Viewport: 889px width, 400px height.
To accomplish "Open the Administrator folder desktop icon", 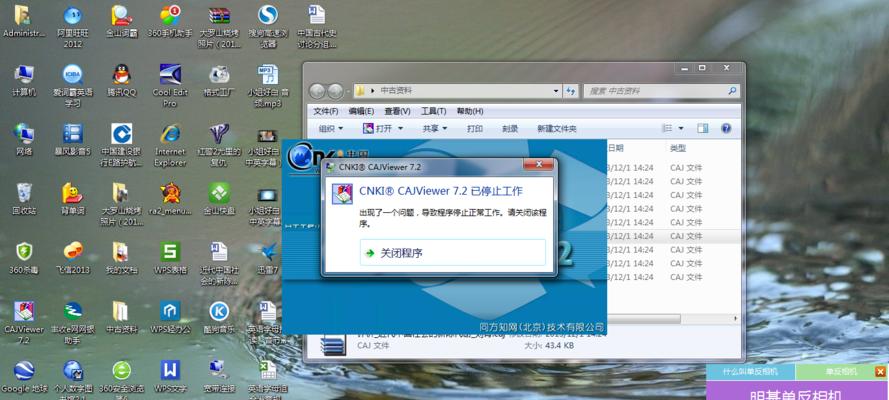I will (x=23, y=21).
